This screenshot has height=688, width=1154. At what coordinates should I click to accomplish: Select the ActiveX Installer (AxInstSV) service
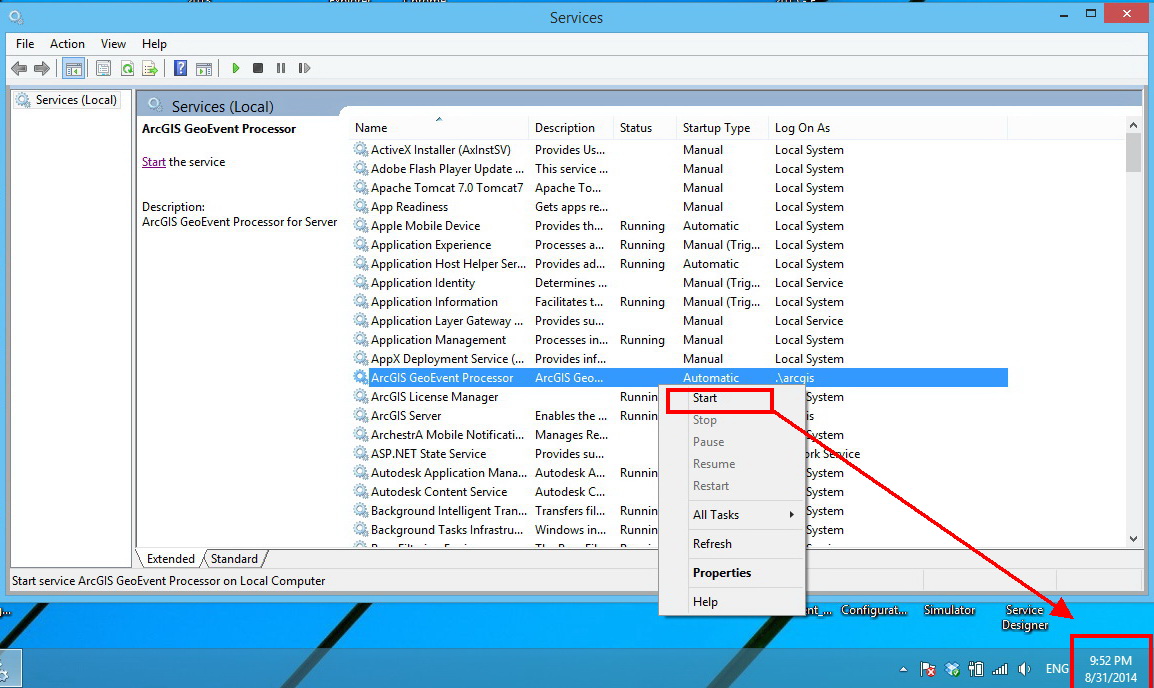[679, 150]
